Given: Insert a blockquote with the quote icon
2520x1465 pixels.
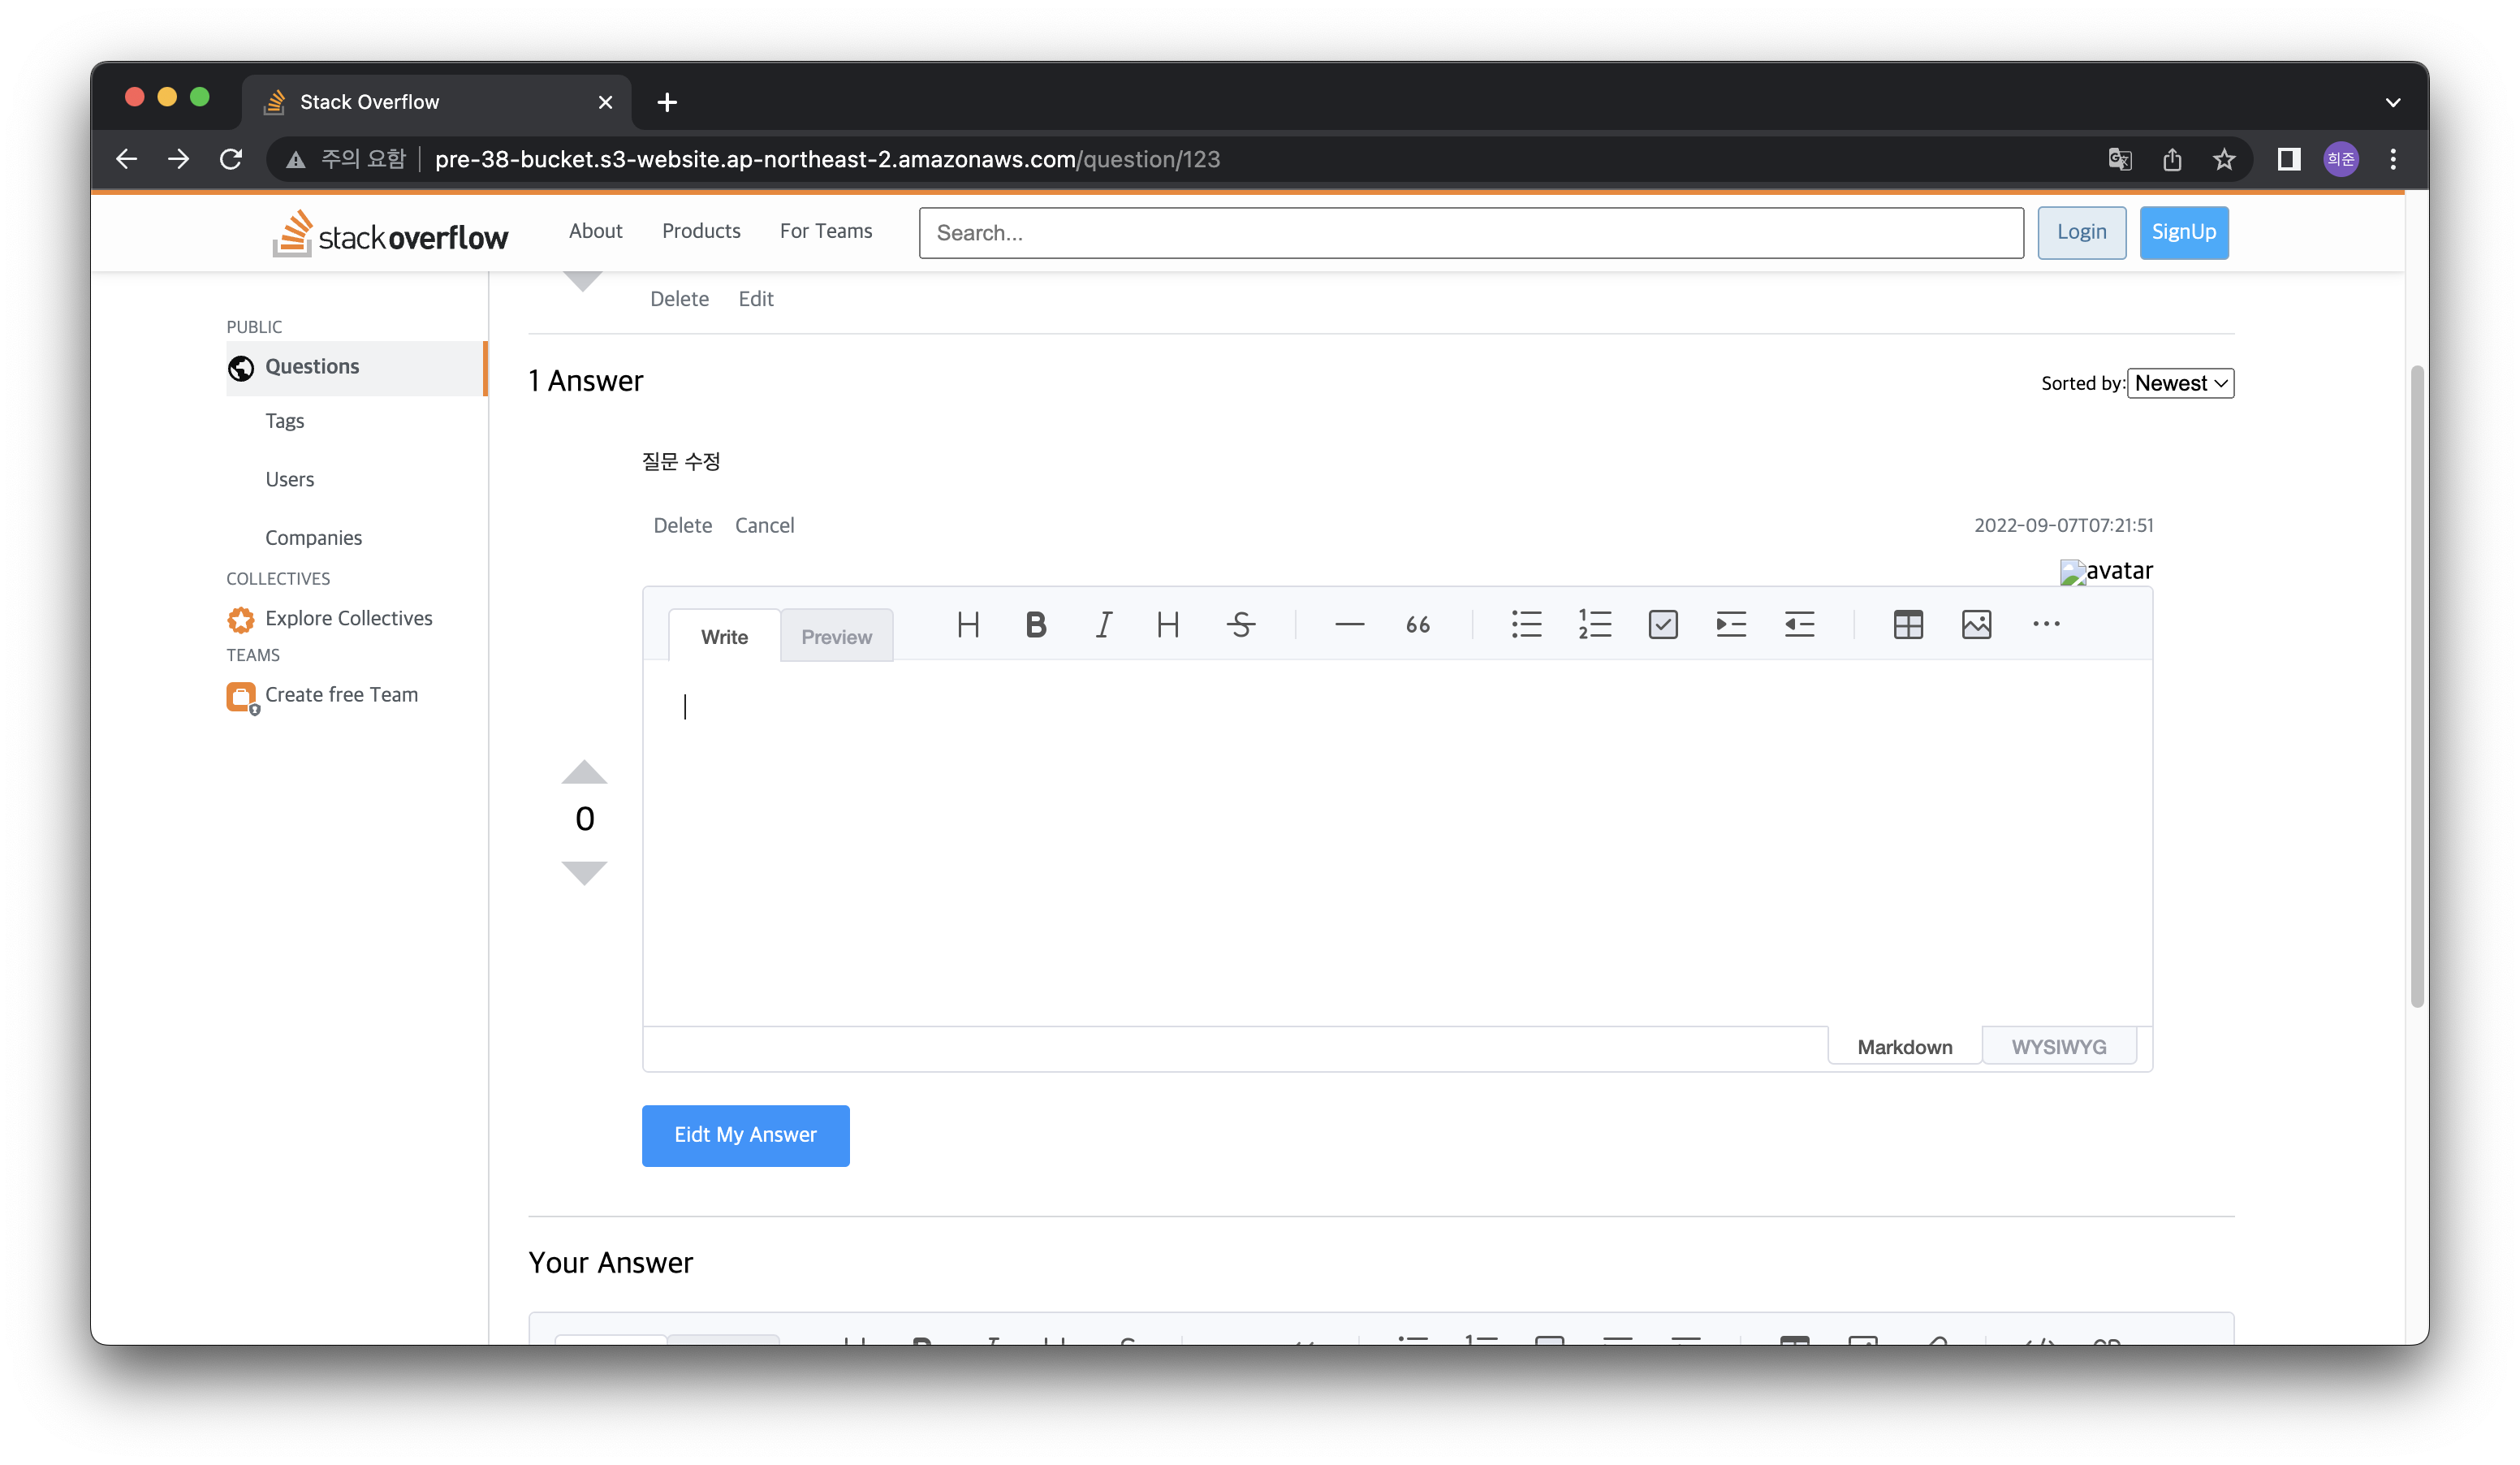Looking at the screenshot, I should [x=1417, y=625].
